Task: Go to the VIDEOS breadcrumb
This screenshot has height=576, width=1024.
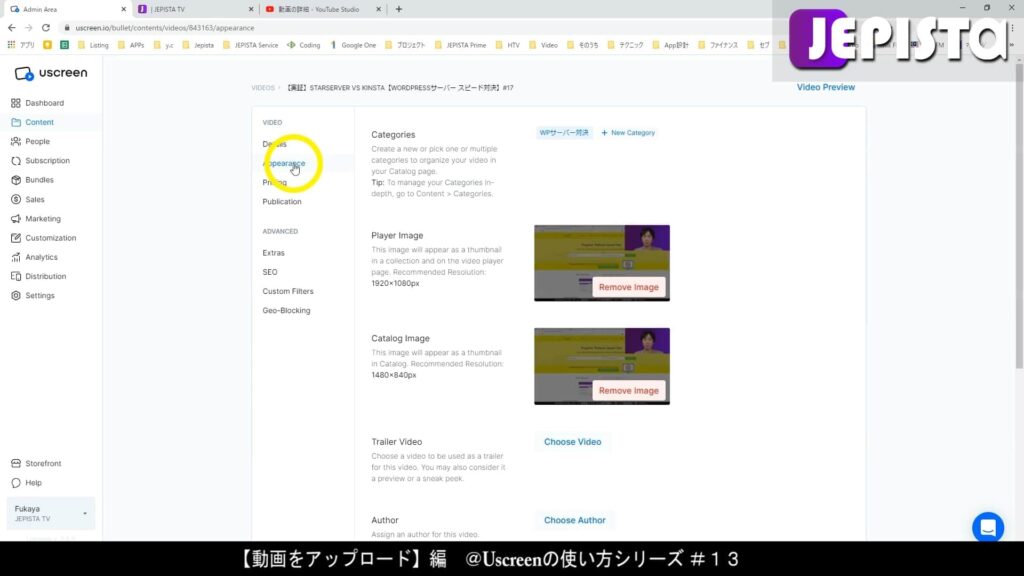Action: [x=263, y=88]
